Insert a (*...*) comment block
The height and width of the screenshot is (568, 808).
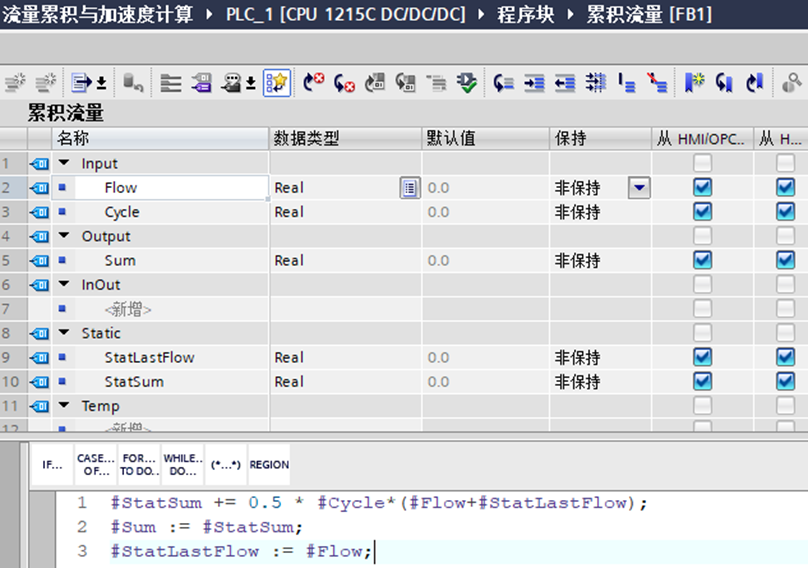click(226, 464)
